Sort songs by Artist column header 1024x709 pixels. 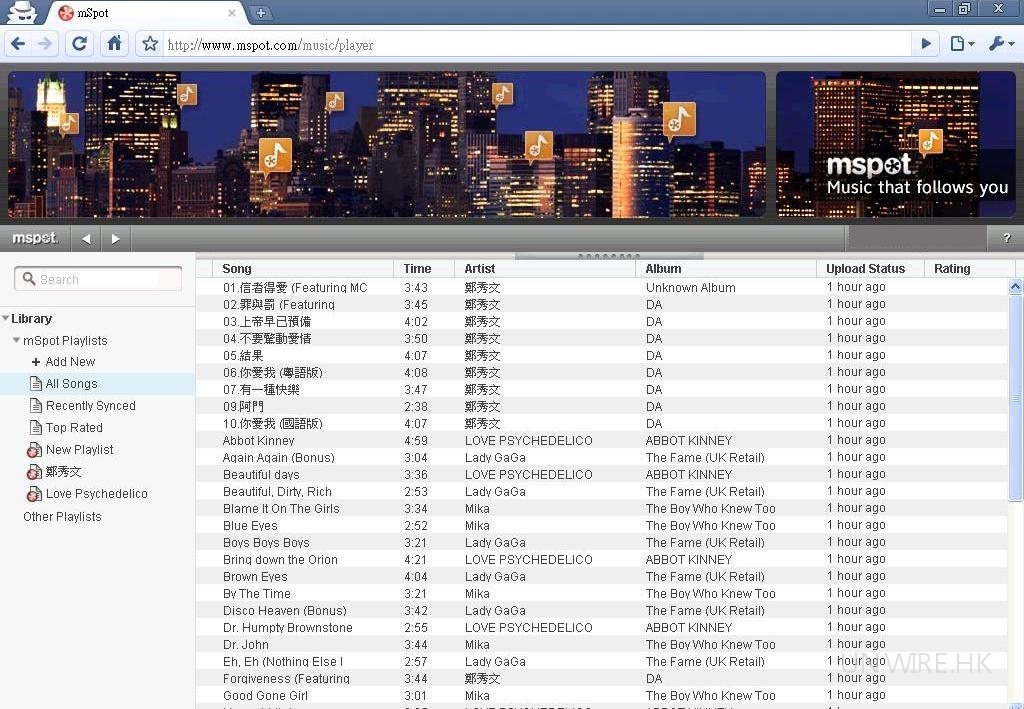pyautogui.click(x=480, y=268)
